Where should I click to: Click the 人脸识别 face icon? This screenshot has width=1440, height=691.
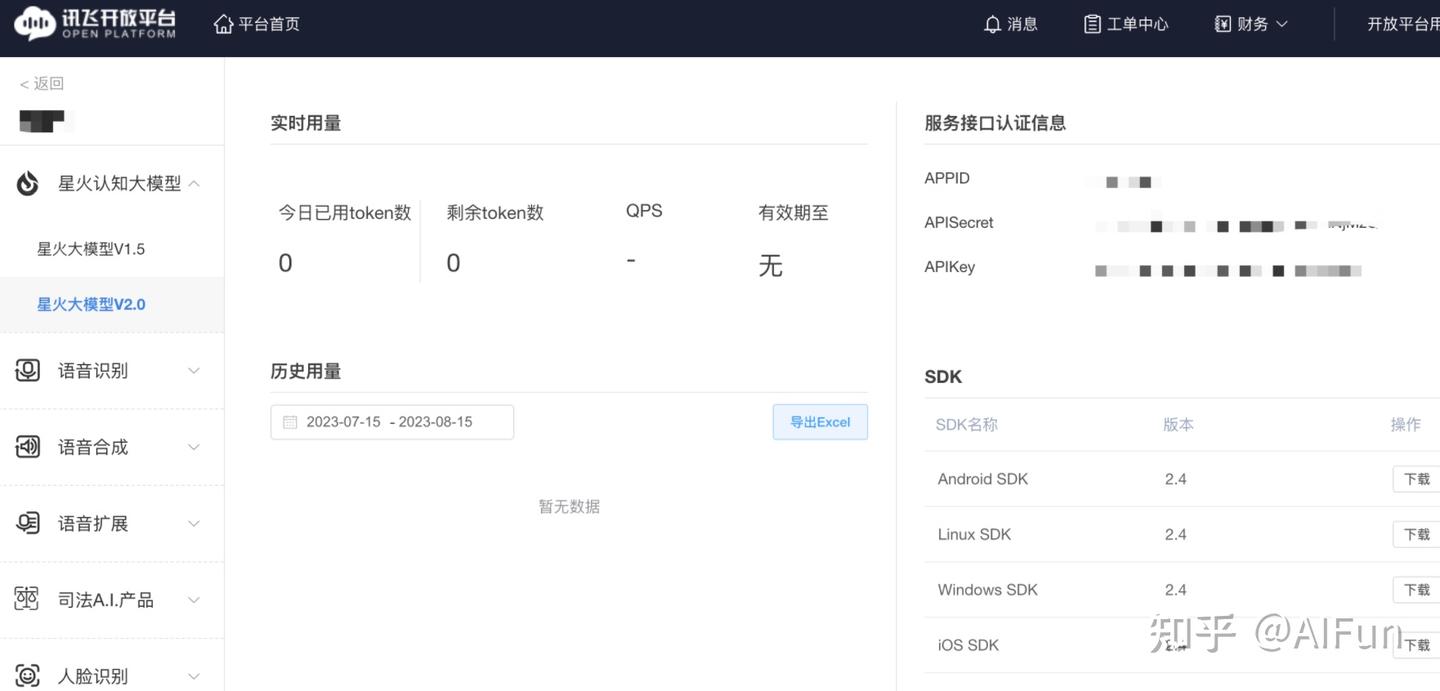click(x=27, y=676)
